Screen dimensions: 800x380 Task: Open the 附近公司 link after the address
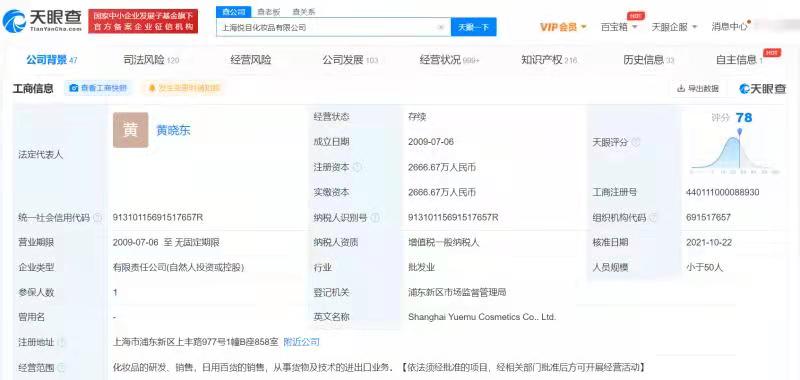tap(302, 342)
